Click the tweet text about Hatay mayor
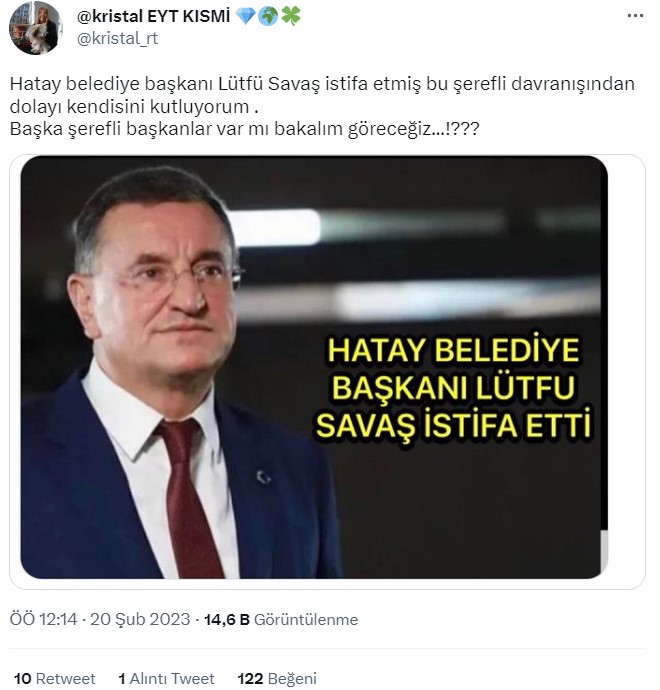This screenshot has height=690, width=660. pyautogui.click(x=322, y=106)
